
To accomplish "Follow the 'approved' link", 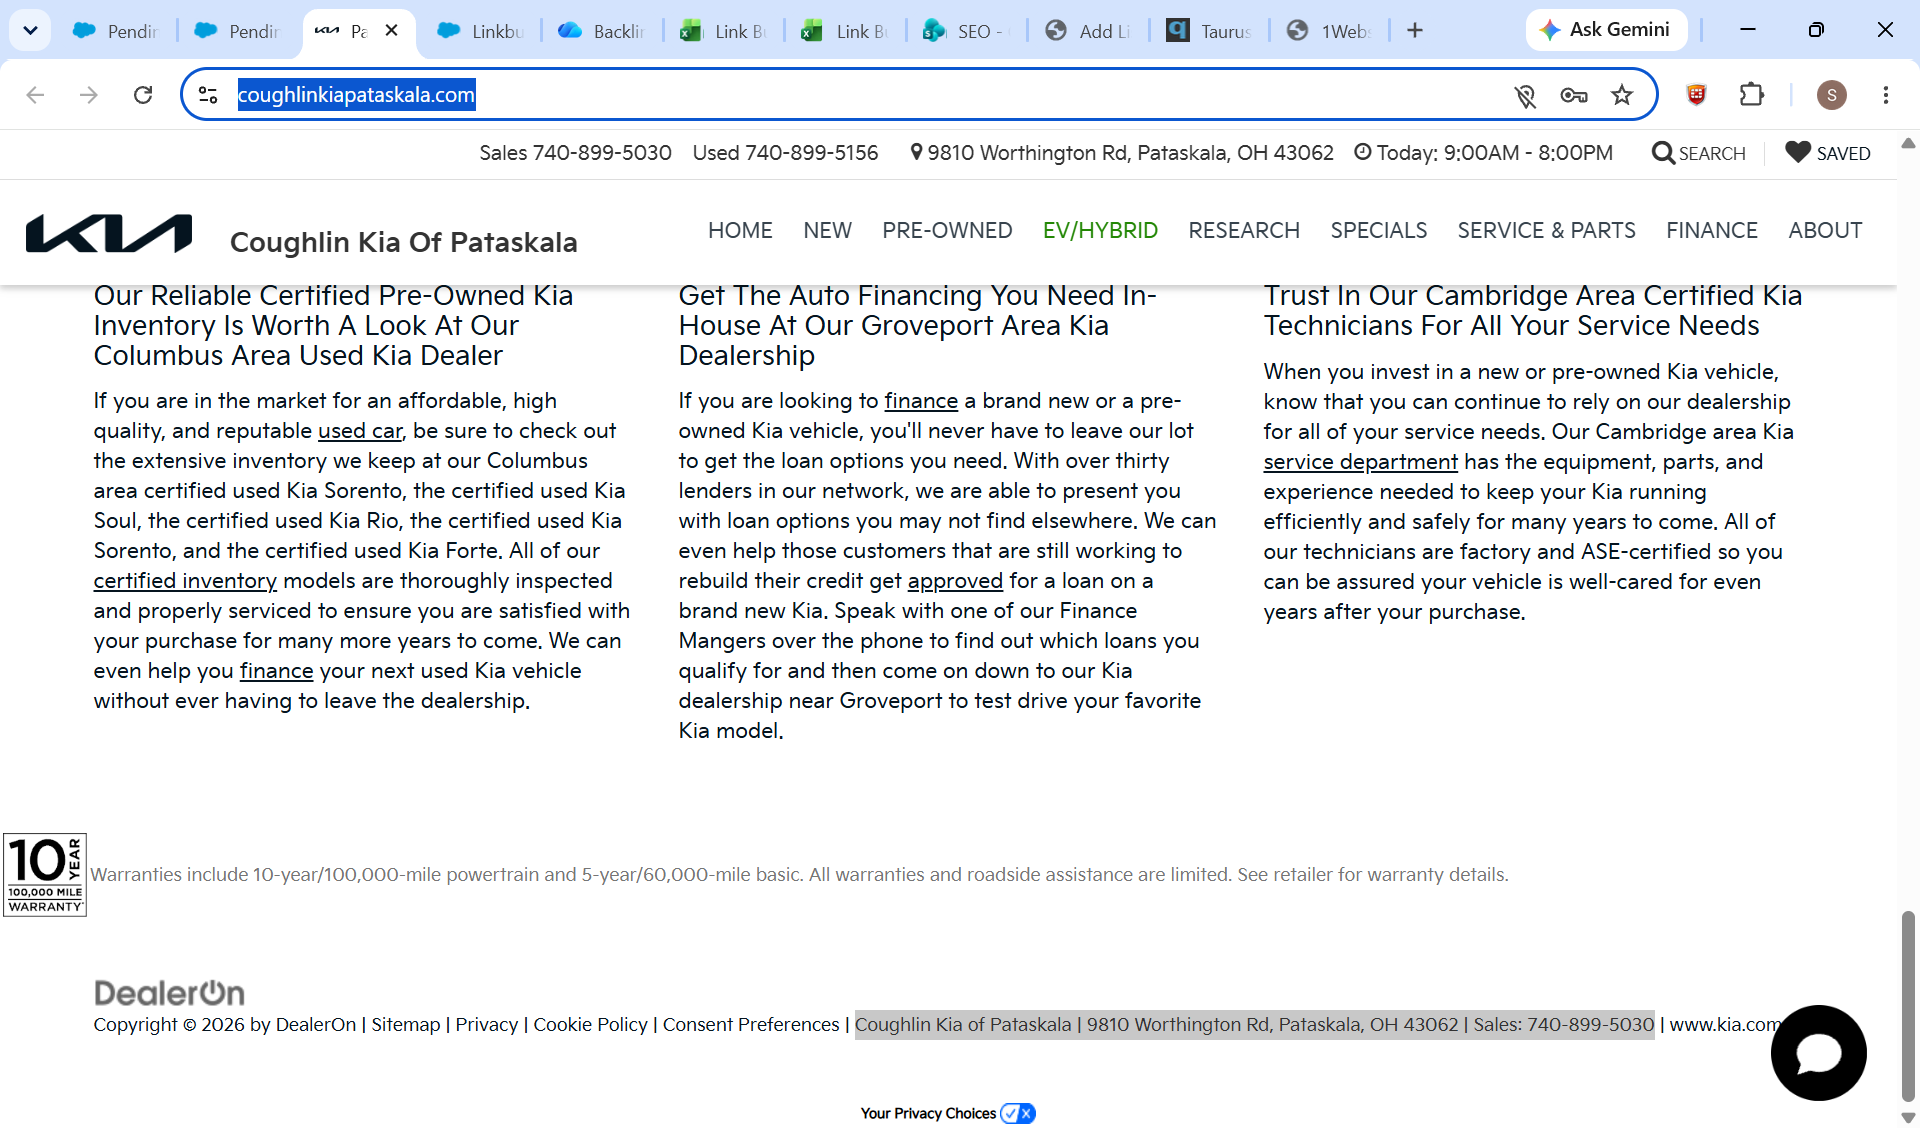I will (x=955, y=581).
